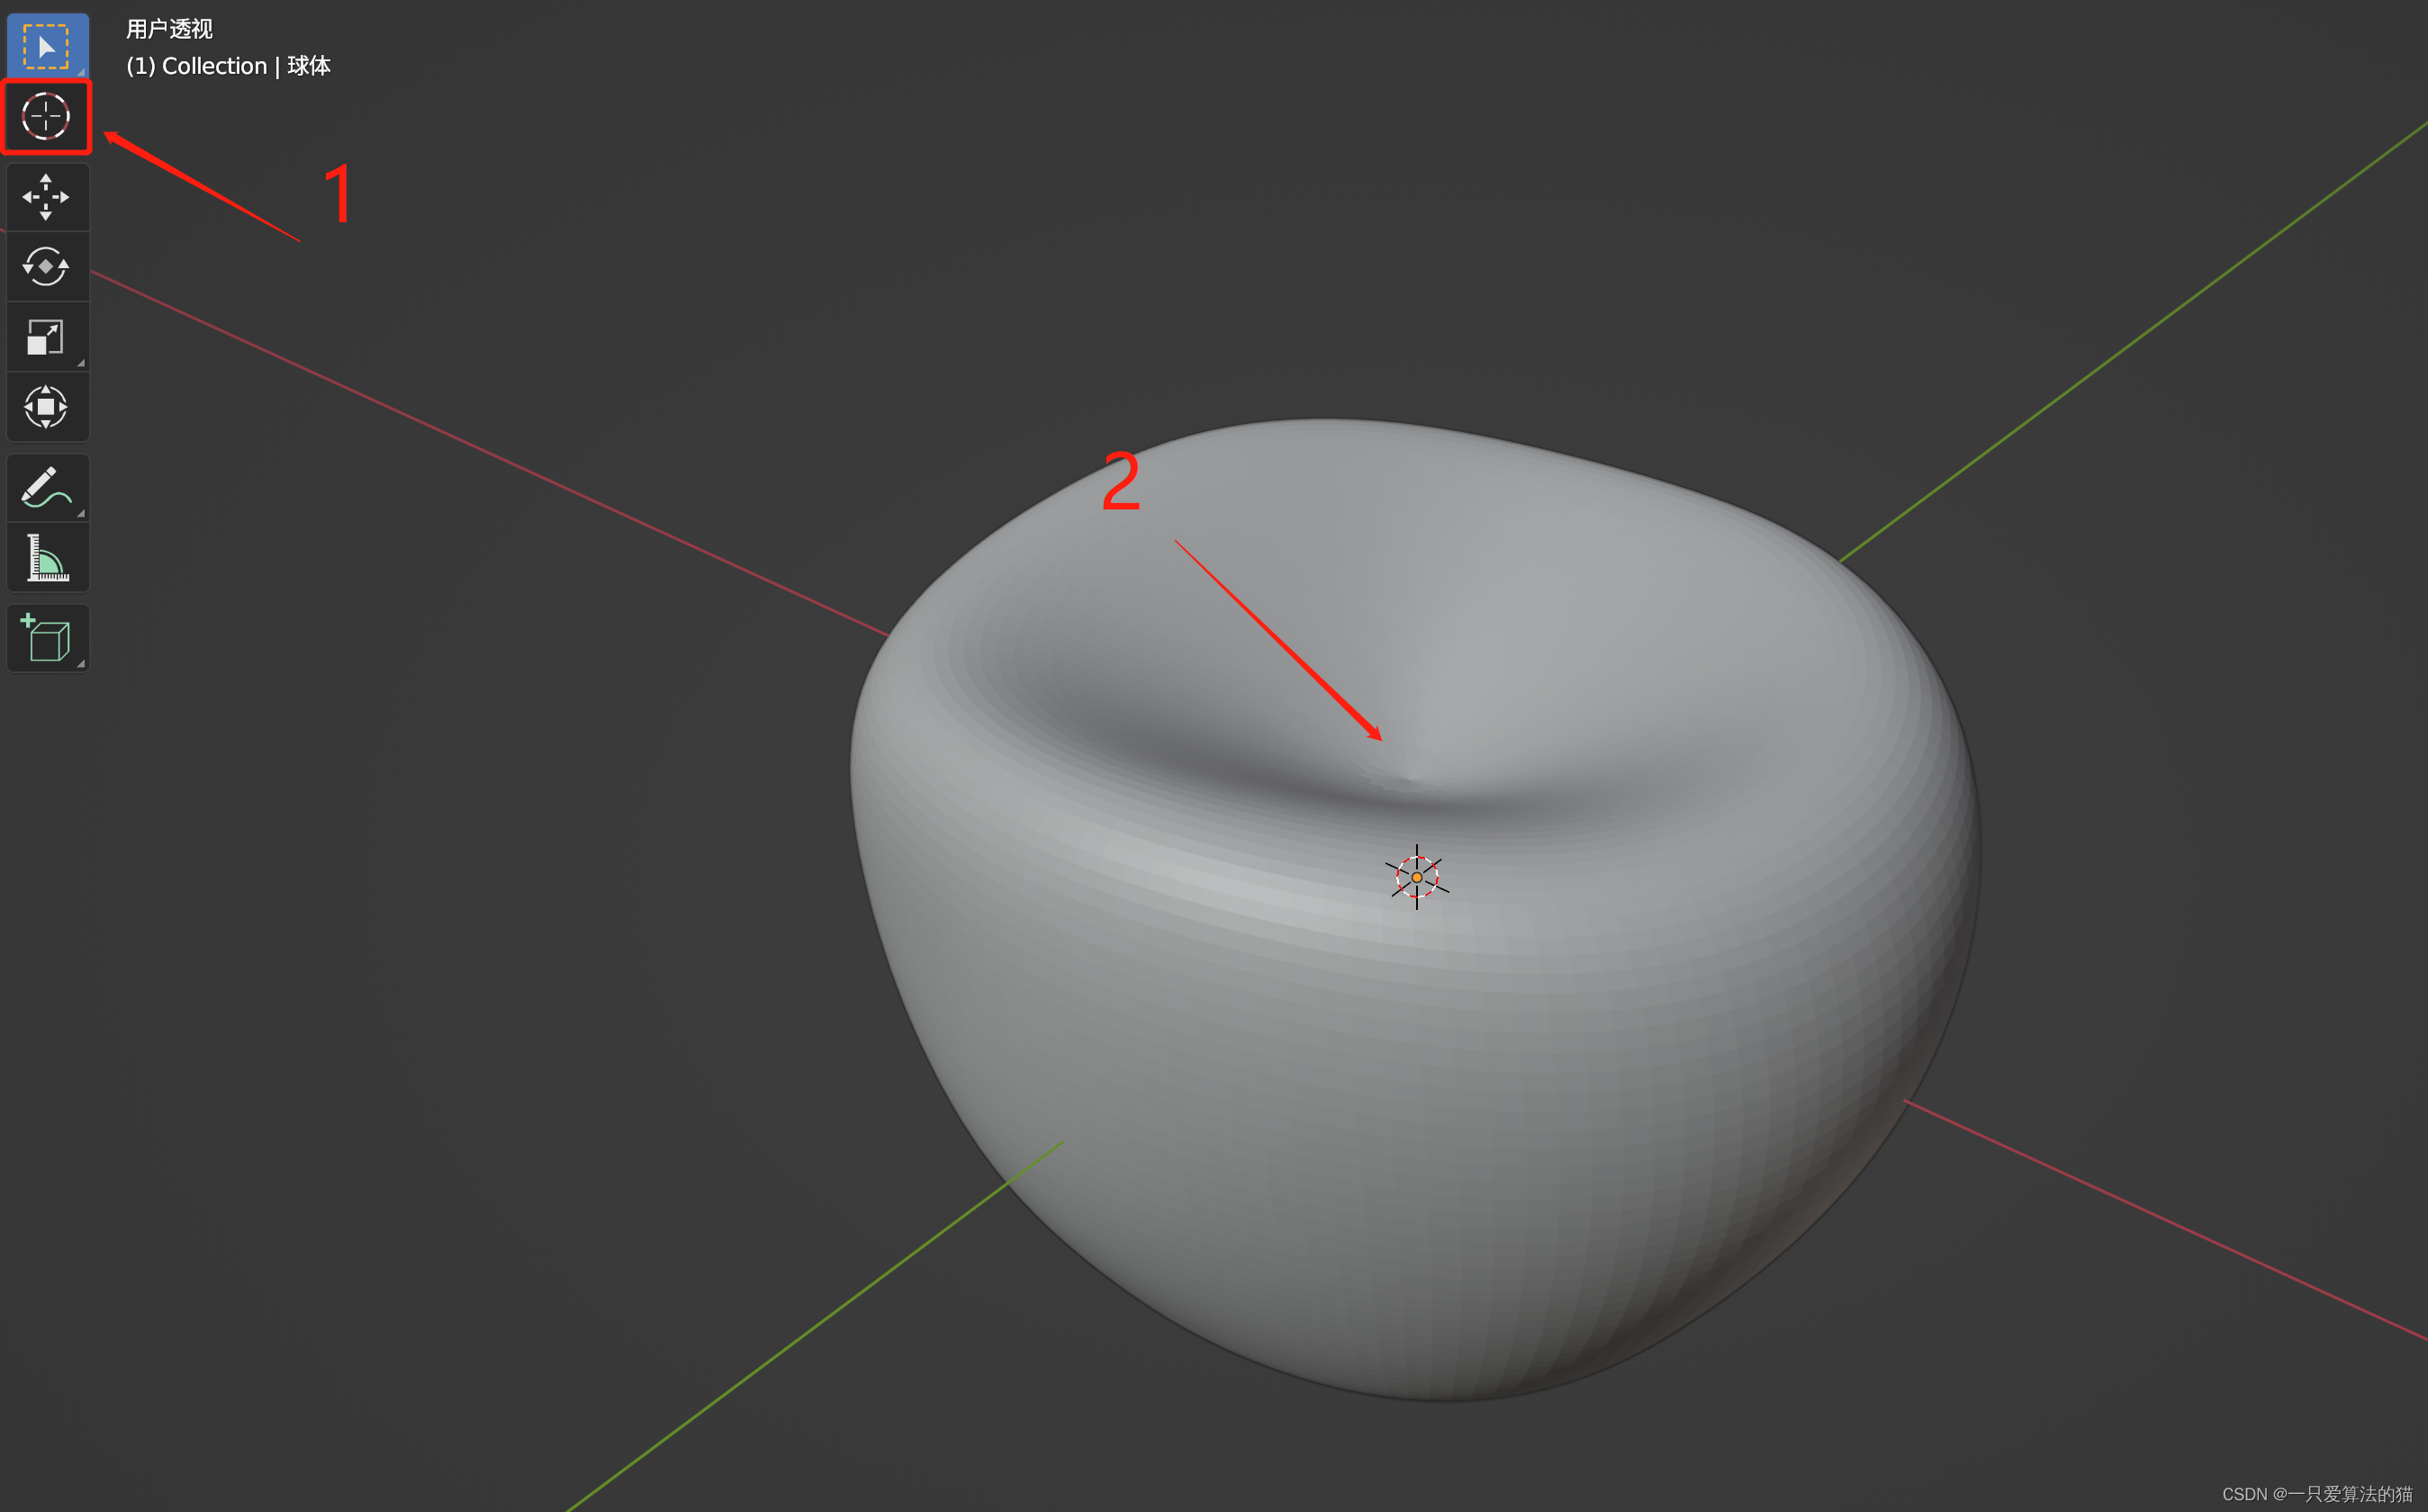Select the Select Box tool
Image resolution: width=2428 pixels, height=1512 pixels.
(46, 46)
